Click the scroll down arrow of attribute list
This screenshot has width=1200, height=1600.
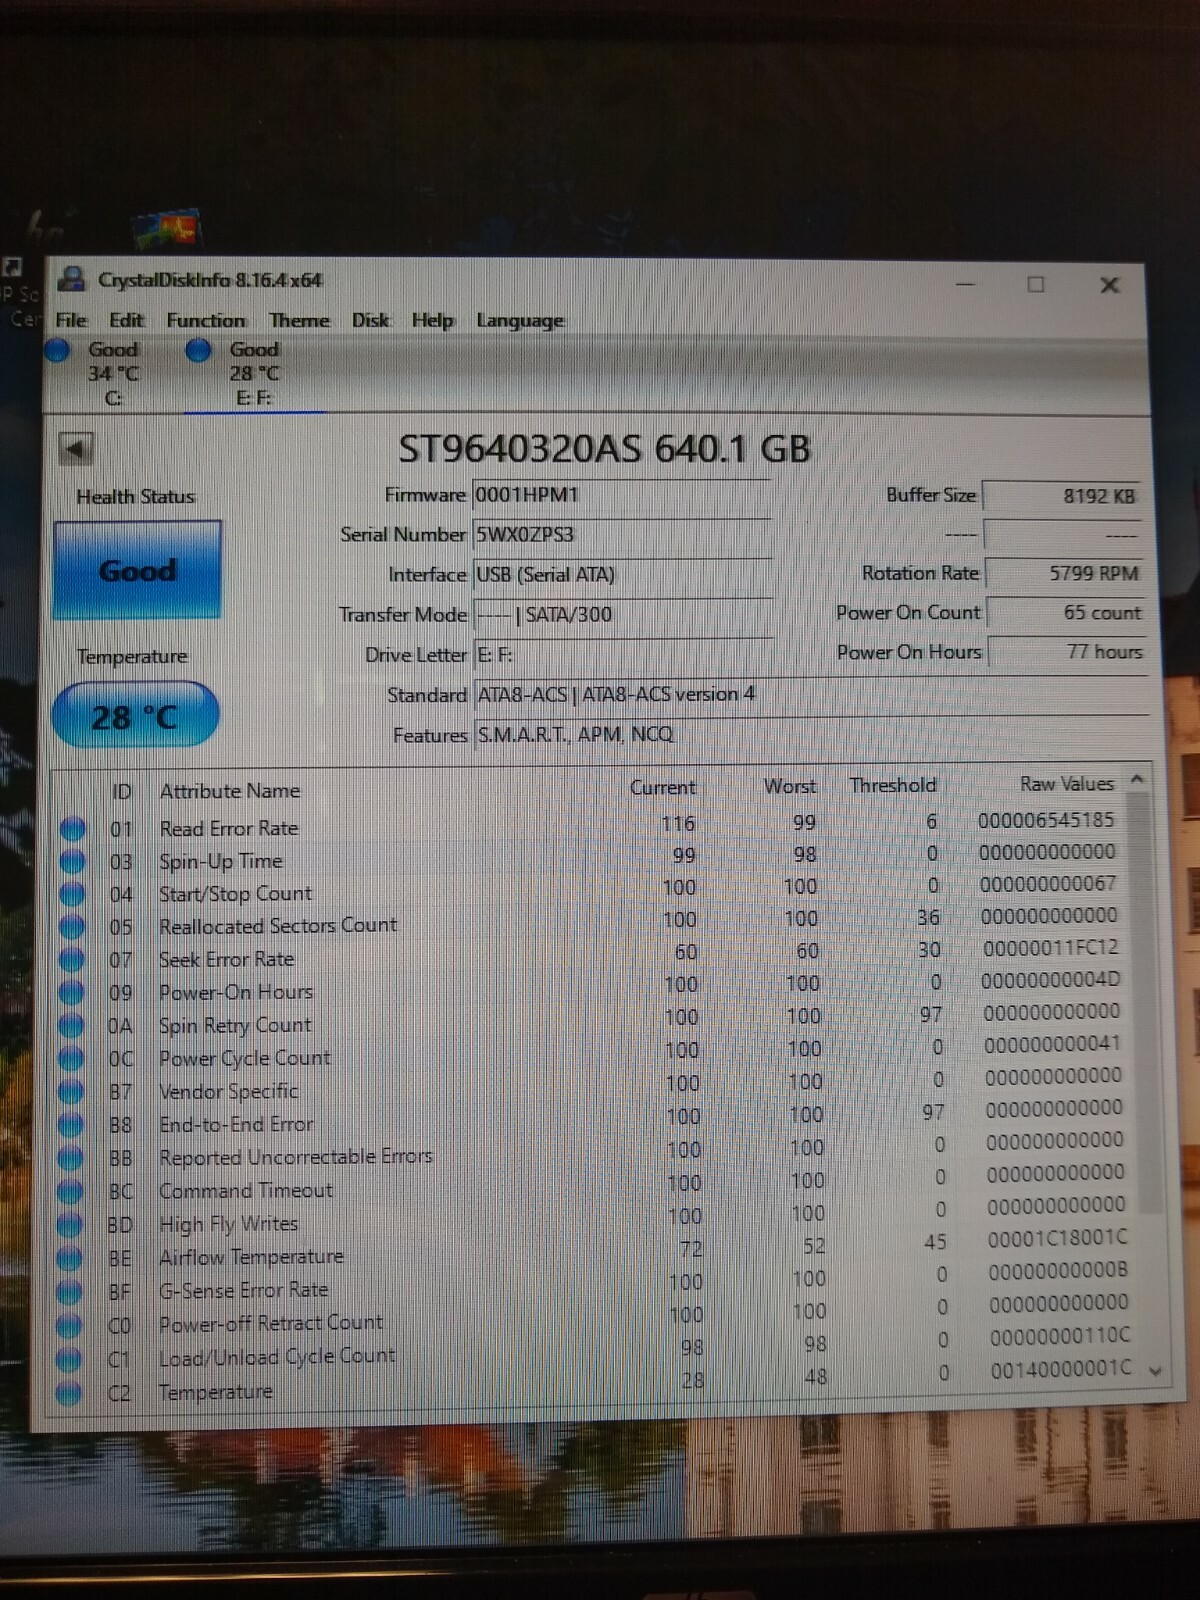point(1155,1371)
